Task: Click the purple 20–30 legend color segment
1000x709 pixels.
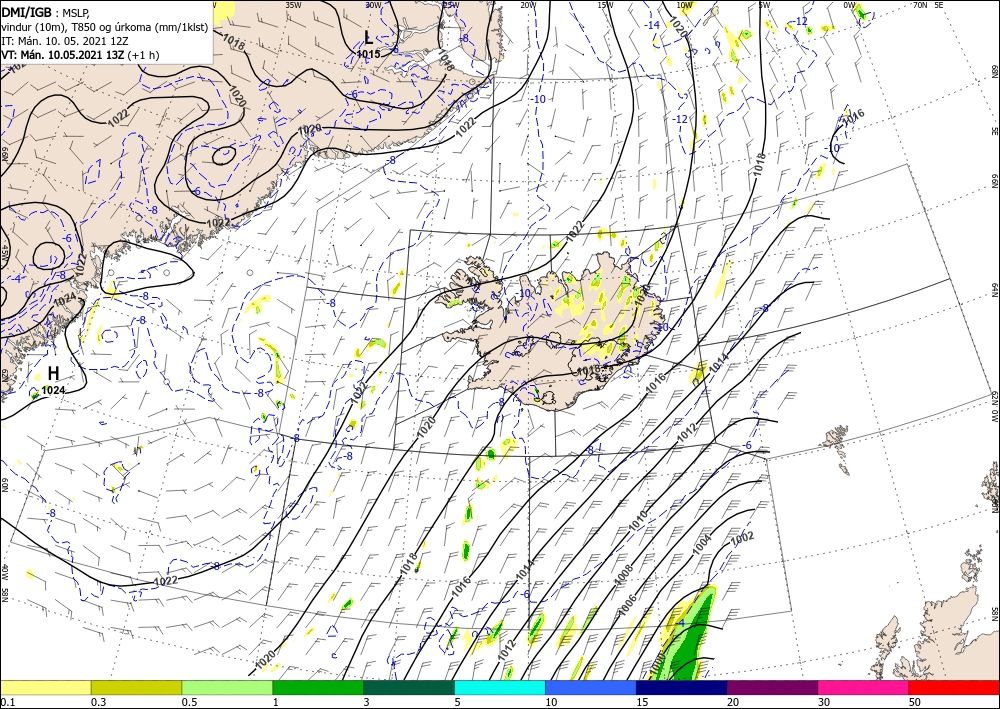Action: pyautogui.click(x=772, y=687)
